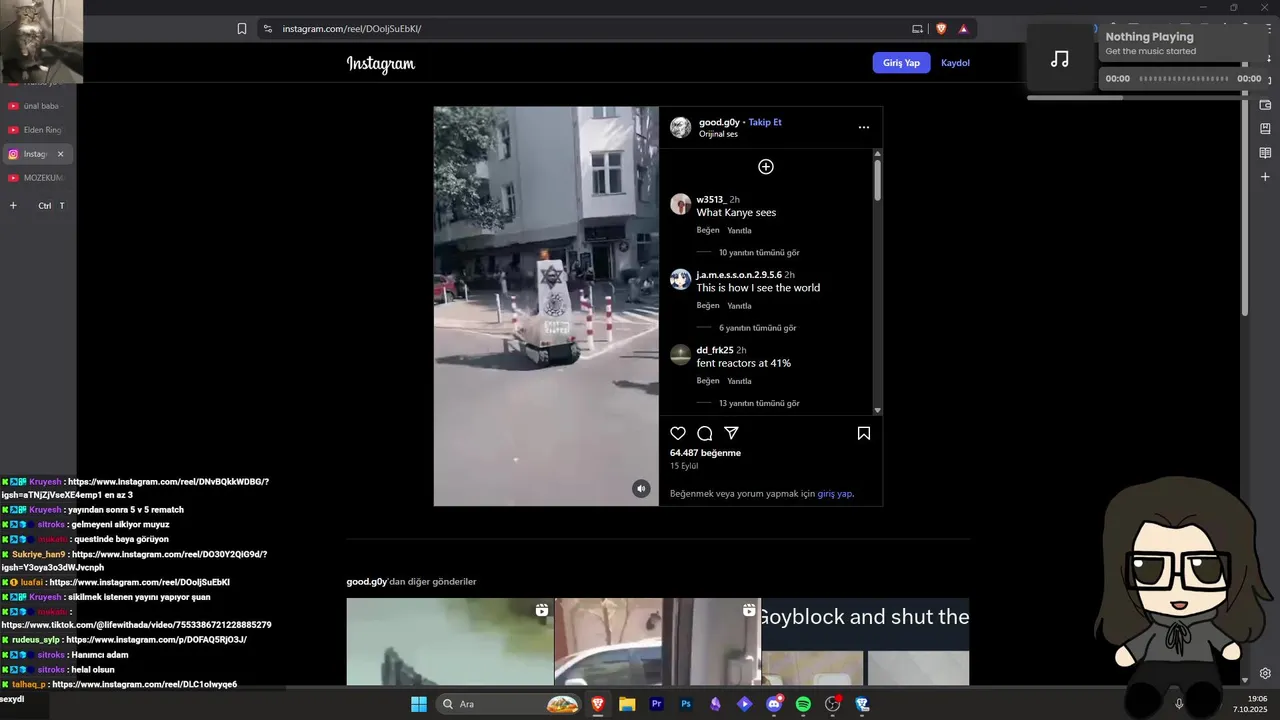1280x720 pixels.
Task: Open the reading list sidebar icon
Action: tap(1265, 153)
